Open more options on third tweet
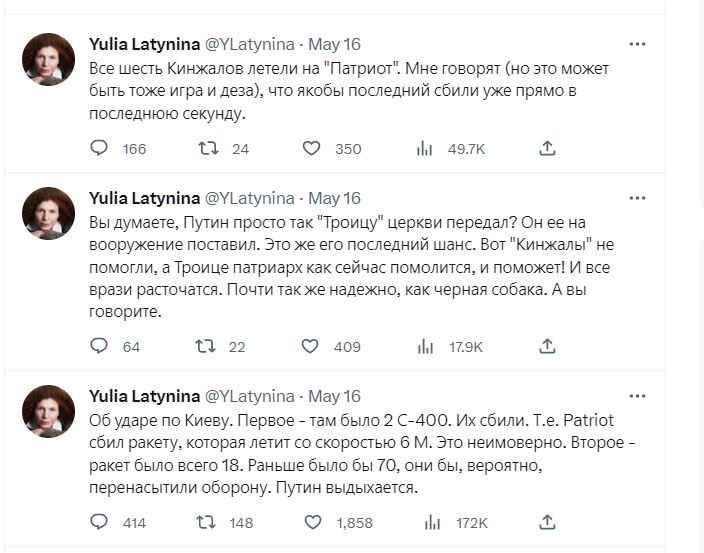Screen dimensions: 704x553 coord(637,396)
